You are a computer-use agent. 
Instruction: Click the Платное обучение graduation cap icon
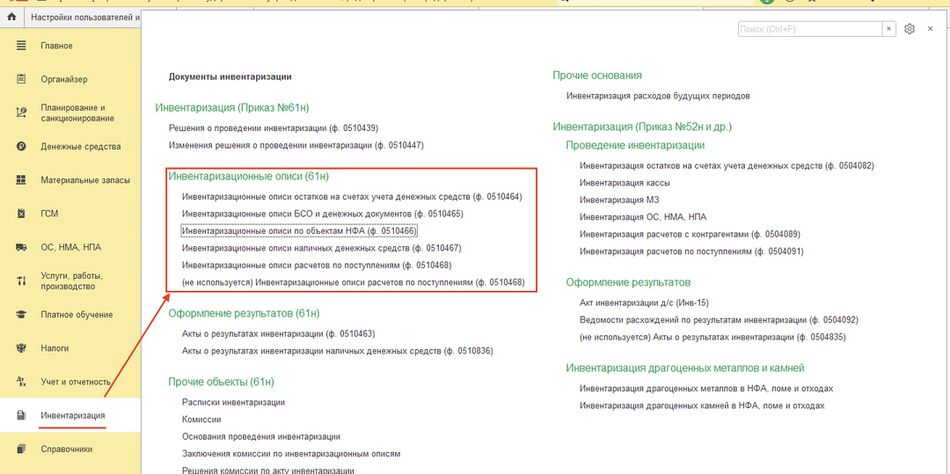(x=20, y=314)
